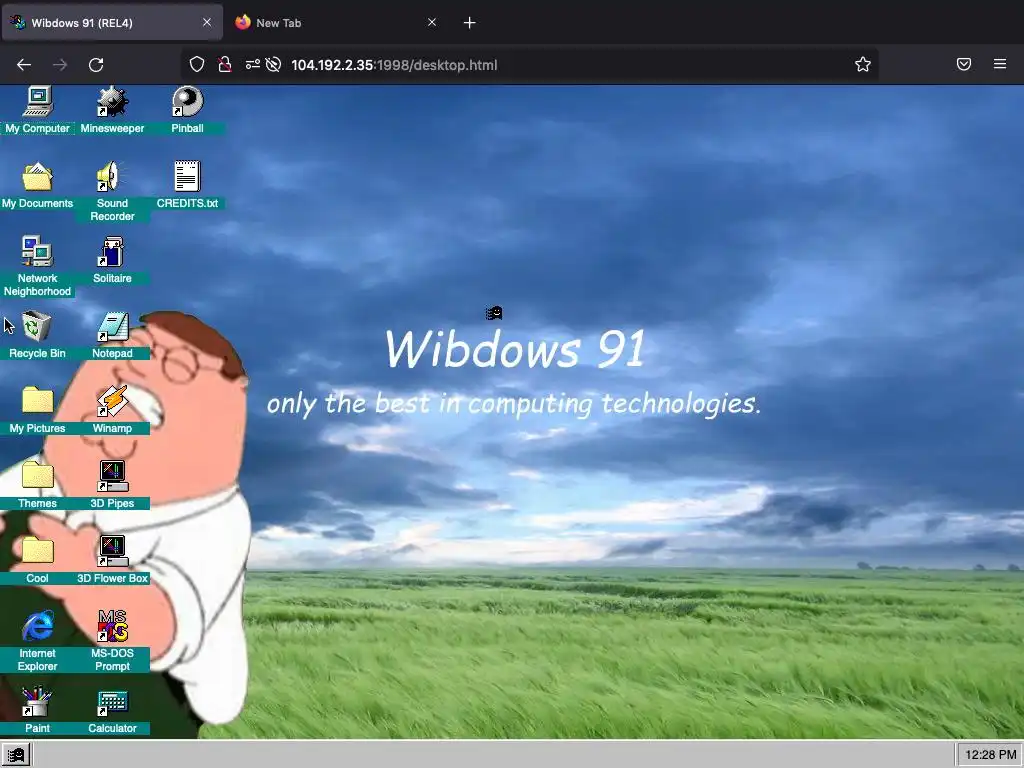The height and width of the screenshot is (768, 1024).
Task: Click the Start button in the taskbar
Action: click(16, 755)
